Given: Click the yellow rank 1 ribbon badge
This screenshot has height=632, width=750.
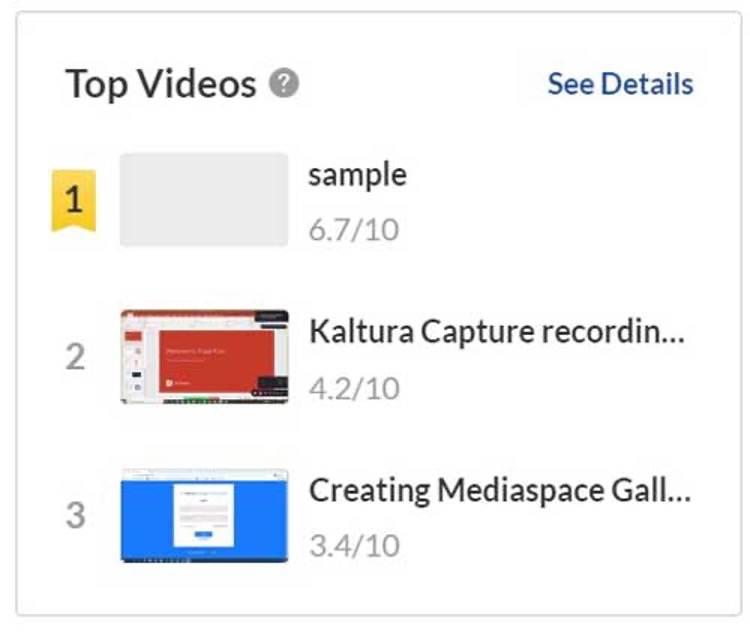Looking at the screenshot, I should click(73, 200).
